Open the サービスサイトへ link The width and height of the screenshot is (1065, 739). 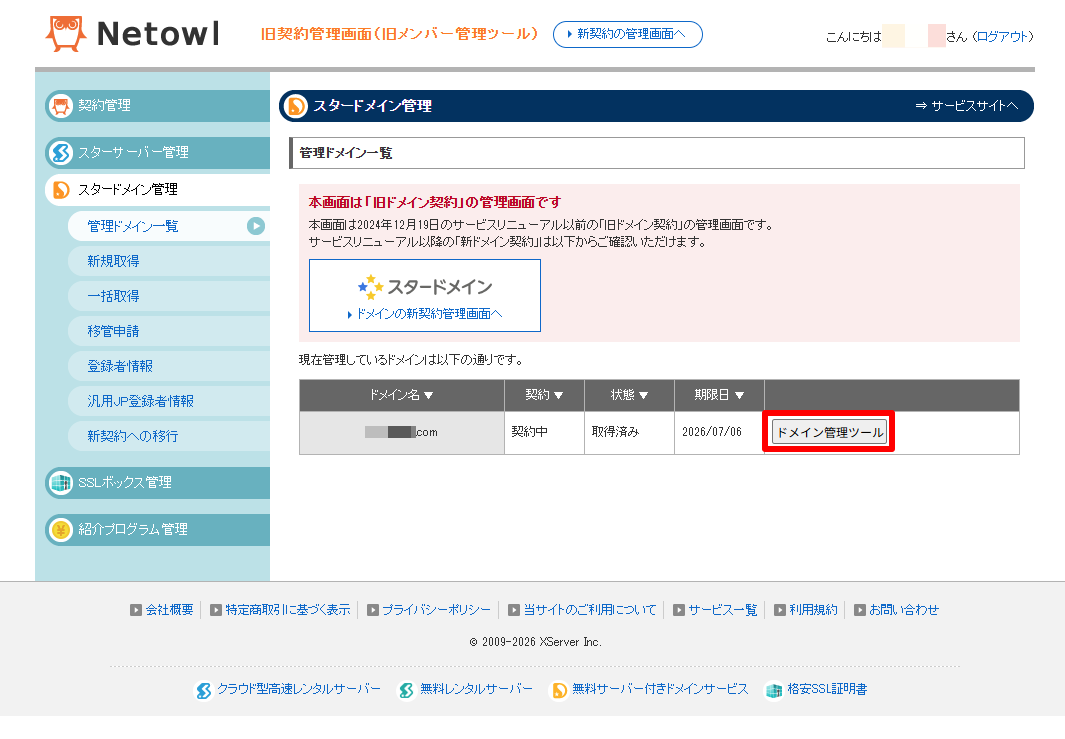coord(966,106)
